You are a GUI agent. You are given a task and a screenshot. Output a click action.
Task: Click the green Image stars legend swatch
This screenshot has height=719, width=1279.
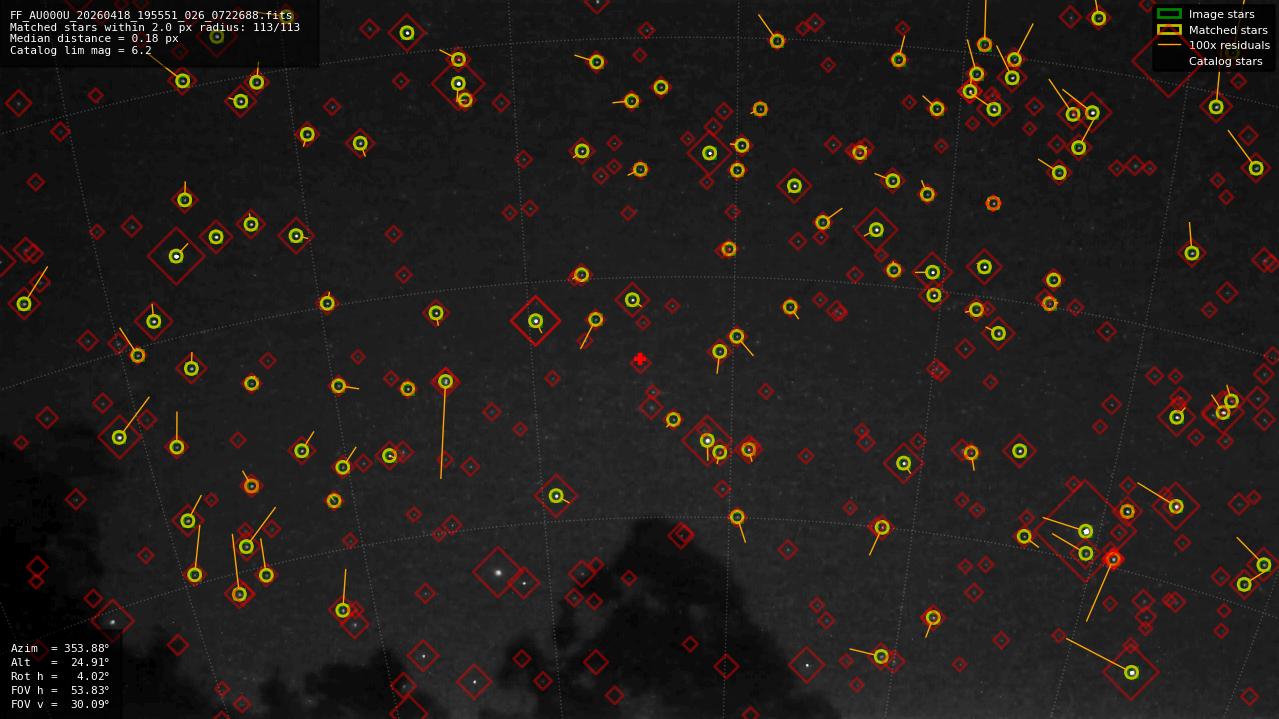coord(1169,14)
